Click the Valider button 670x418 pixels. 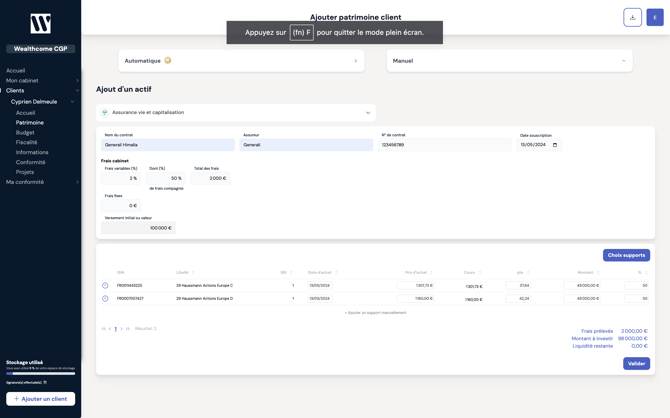pyautogui.click(x=636, y=363)
